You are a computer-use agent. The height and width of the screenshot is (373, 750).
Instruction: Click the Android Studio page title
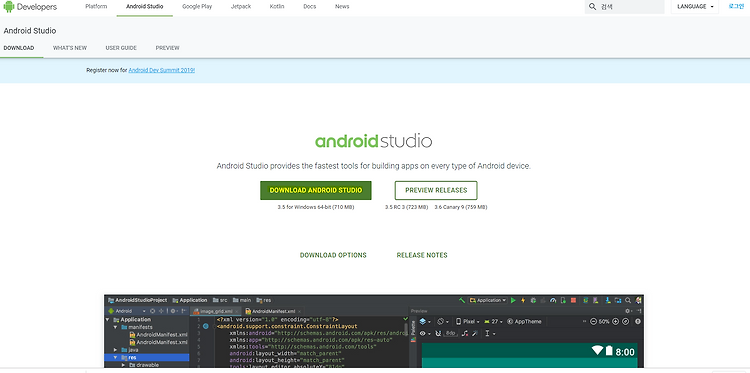pyautogui.click(x=30, y=31)
